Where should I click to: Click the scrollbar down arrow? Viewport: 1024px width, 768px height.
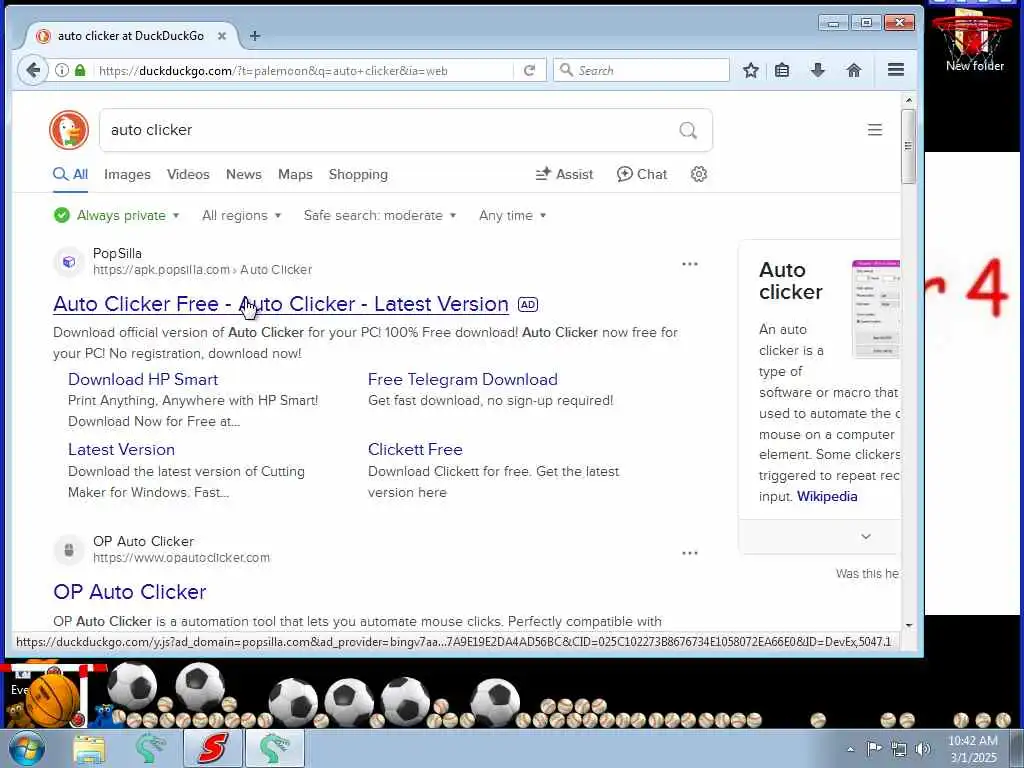point(908,625)
